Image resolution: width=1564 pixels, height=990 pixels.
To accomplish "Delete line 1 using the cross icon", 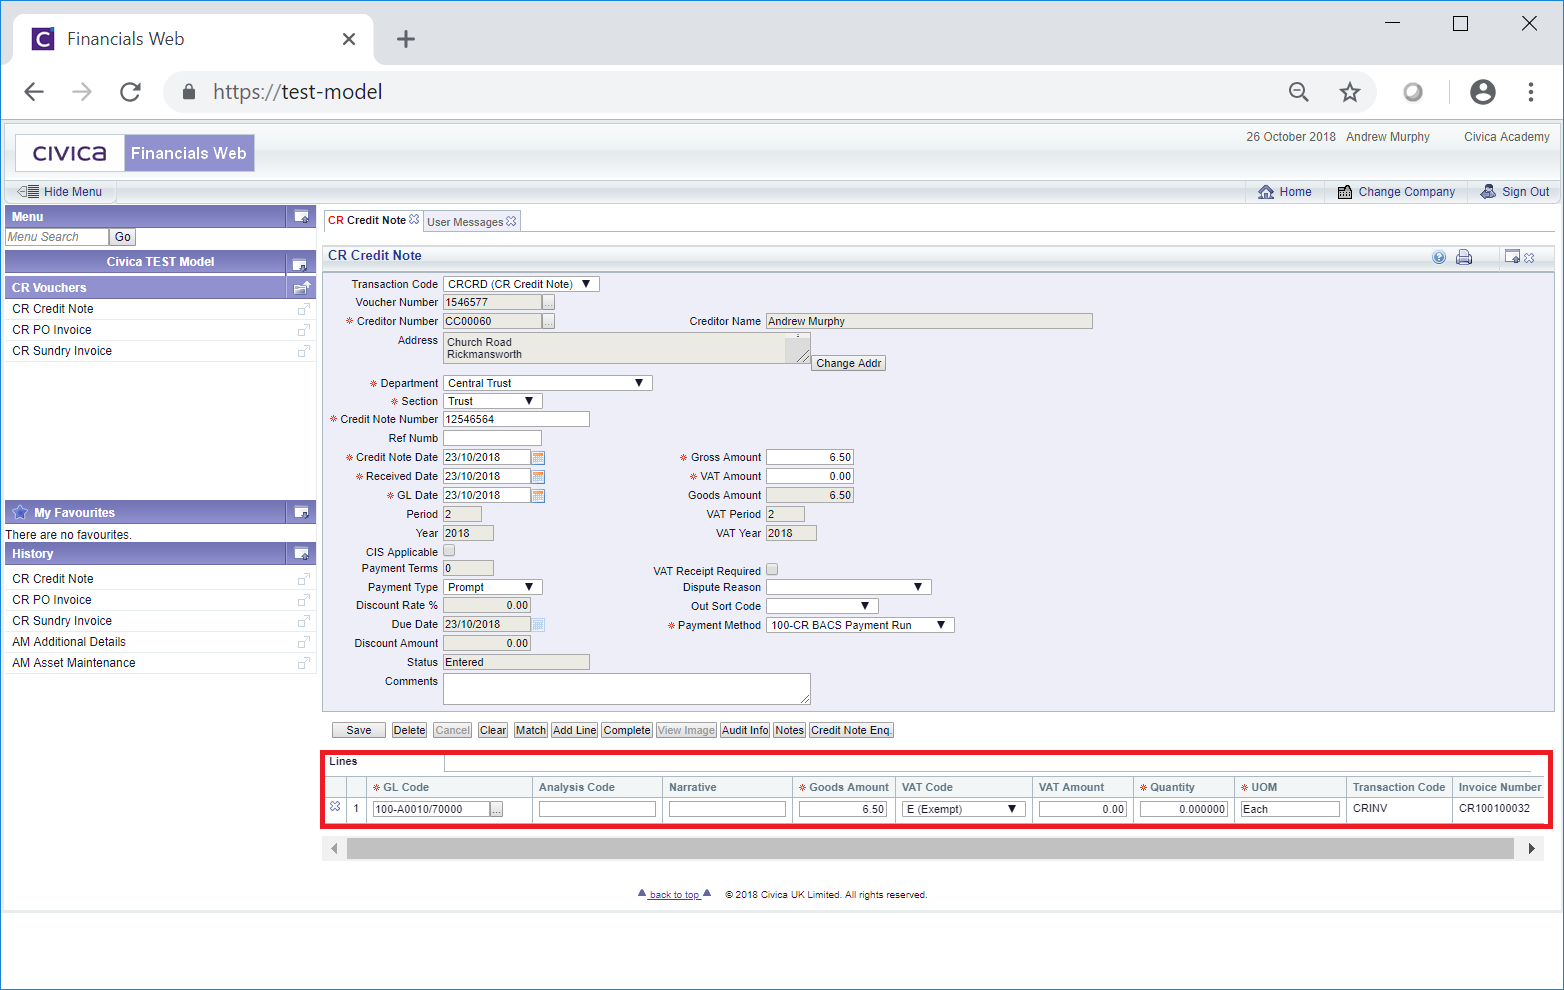I will click(335, 806).
